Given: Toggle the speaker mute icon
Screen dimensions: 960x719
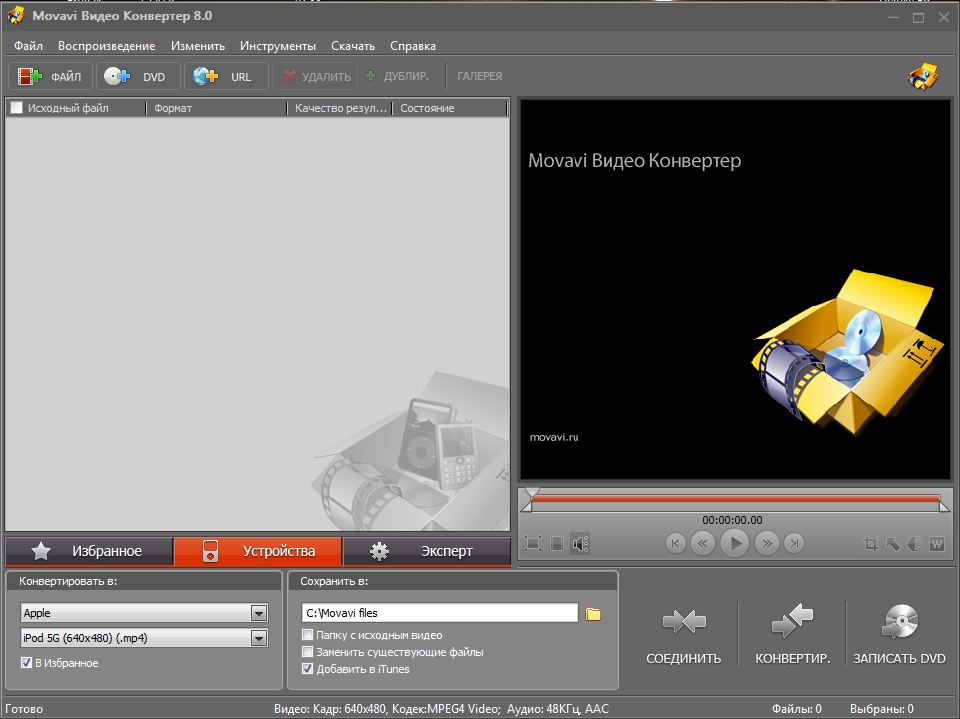Looking at the screenshot, I should pyautogui.click(x=580, y=543).
